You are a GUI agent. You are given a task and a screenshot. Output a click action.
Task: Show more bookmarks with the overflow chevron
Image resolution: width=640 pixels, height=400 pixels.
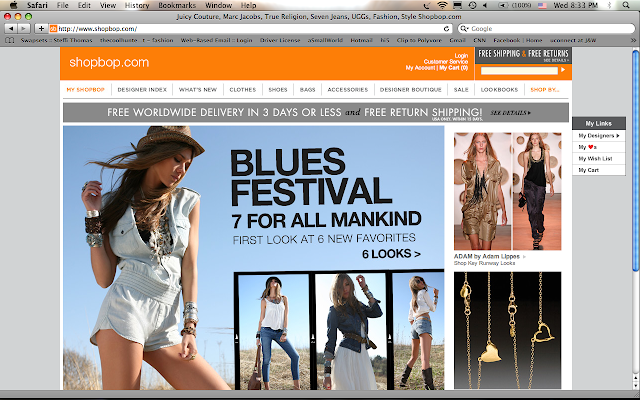coord(633,40)
